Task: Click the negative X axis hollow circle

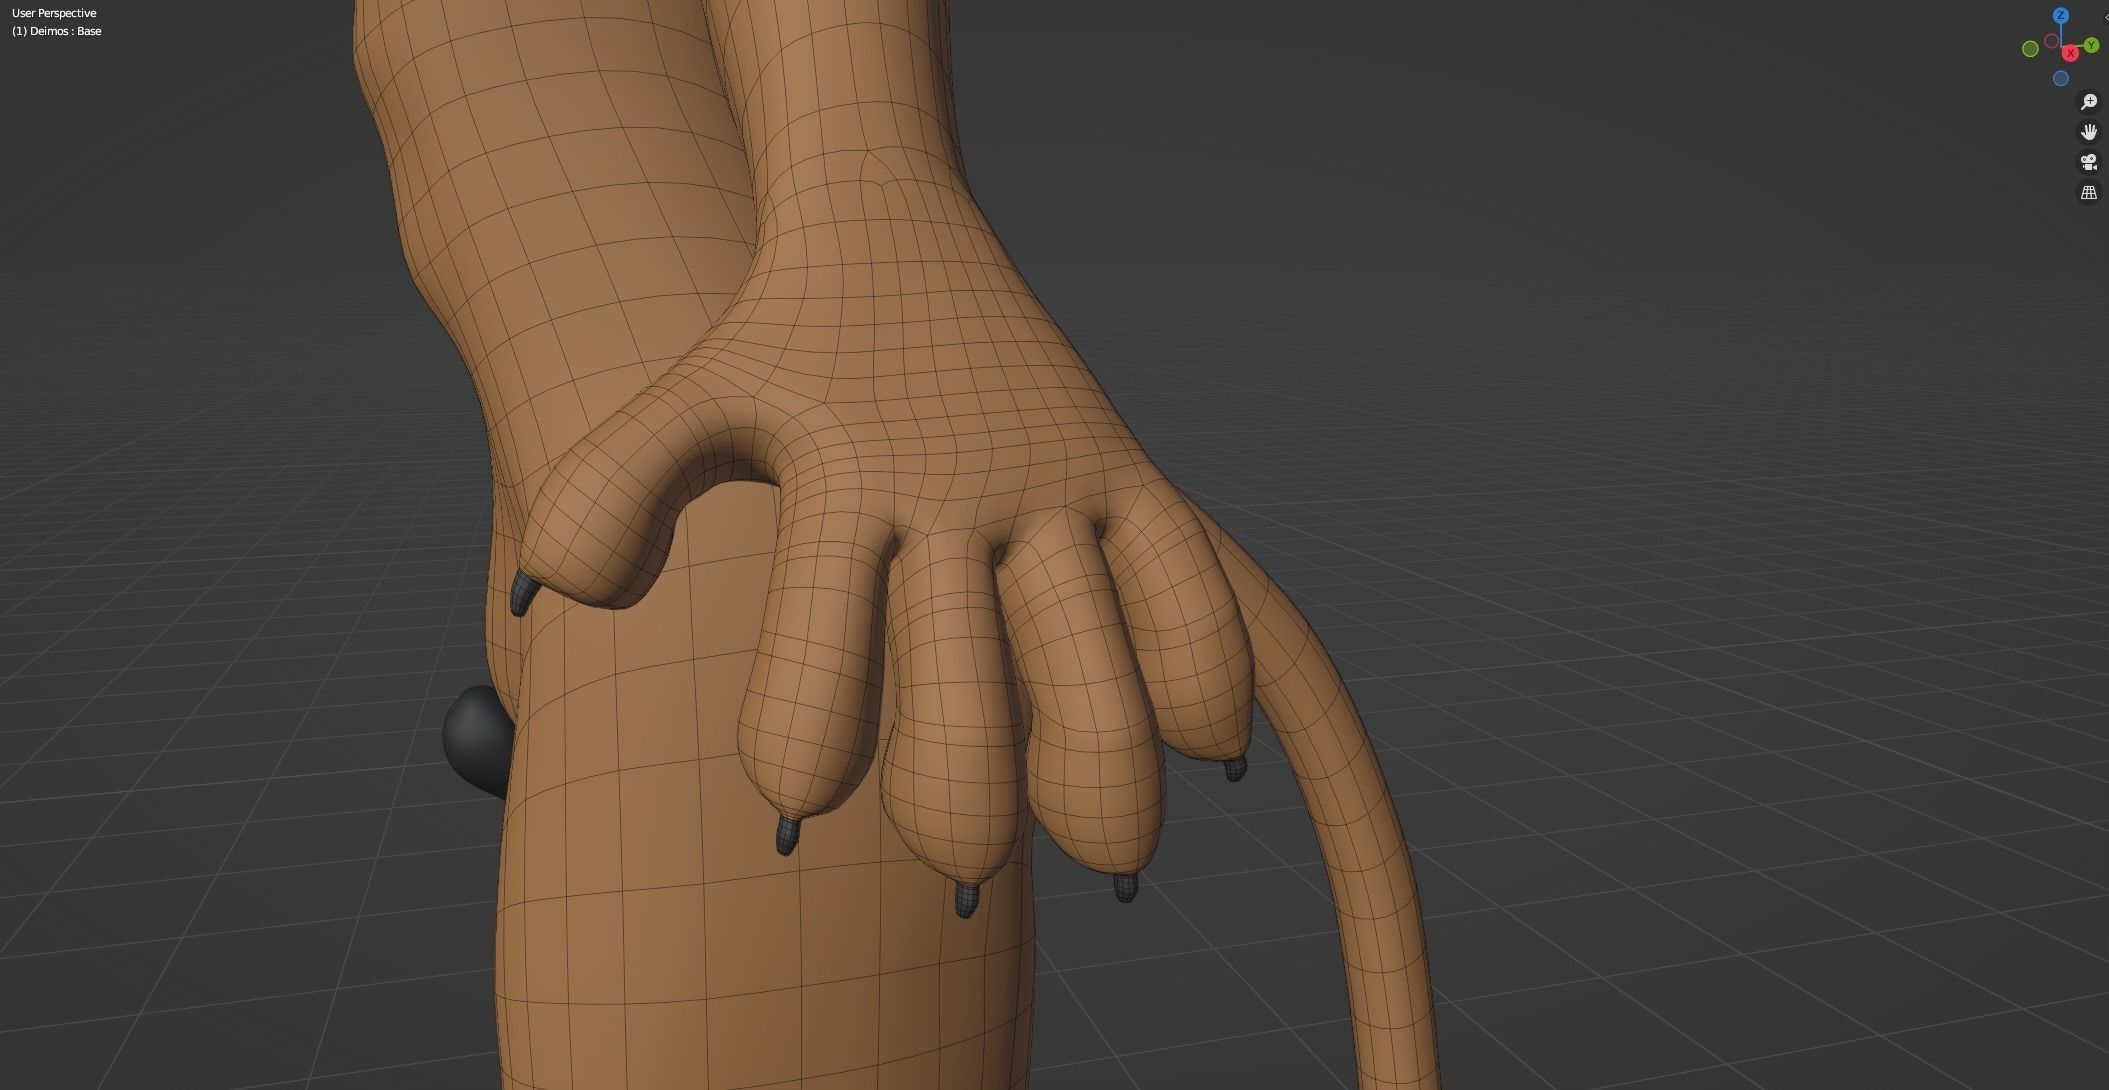Action: coord(2051,41)
